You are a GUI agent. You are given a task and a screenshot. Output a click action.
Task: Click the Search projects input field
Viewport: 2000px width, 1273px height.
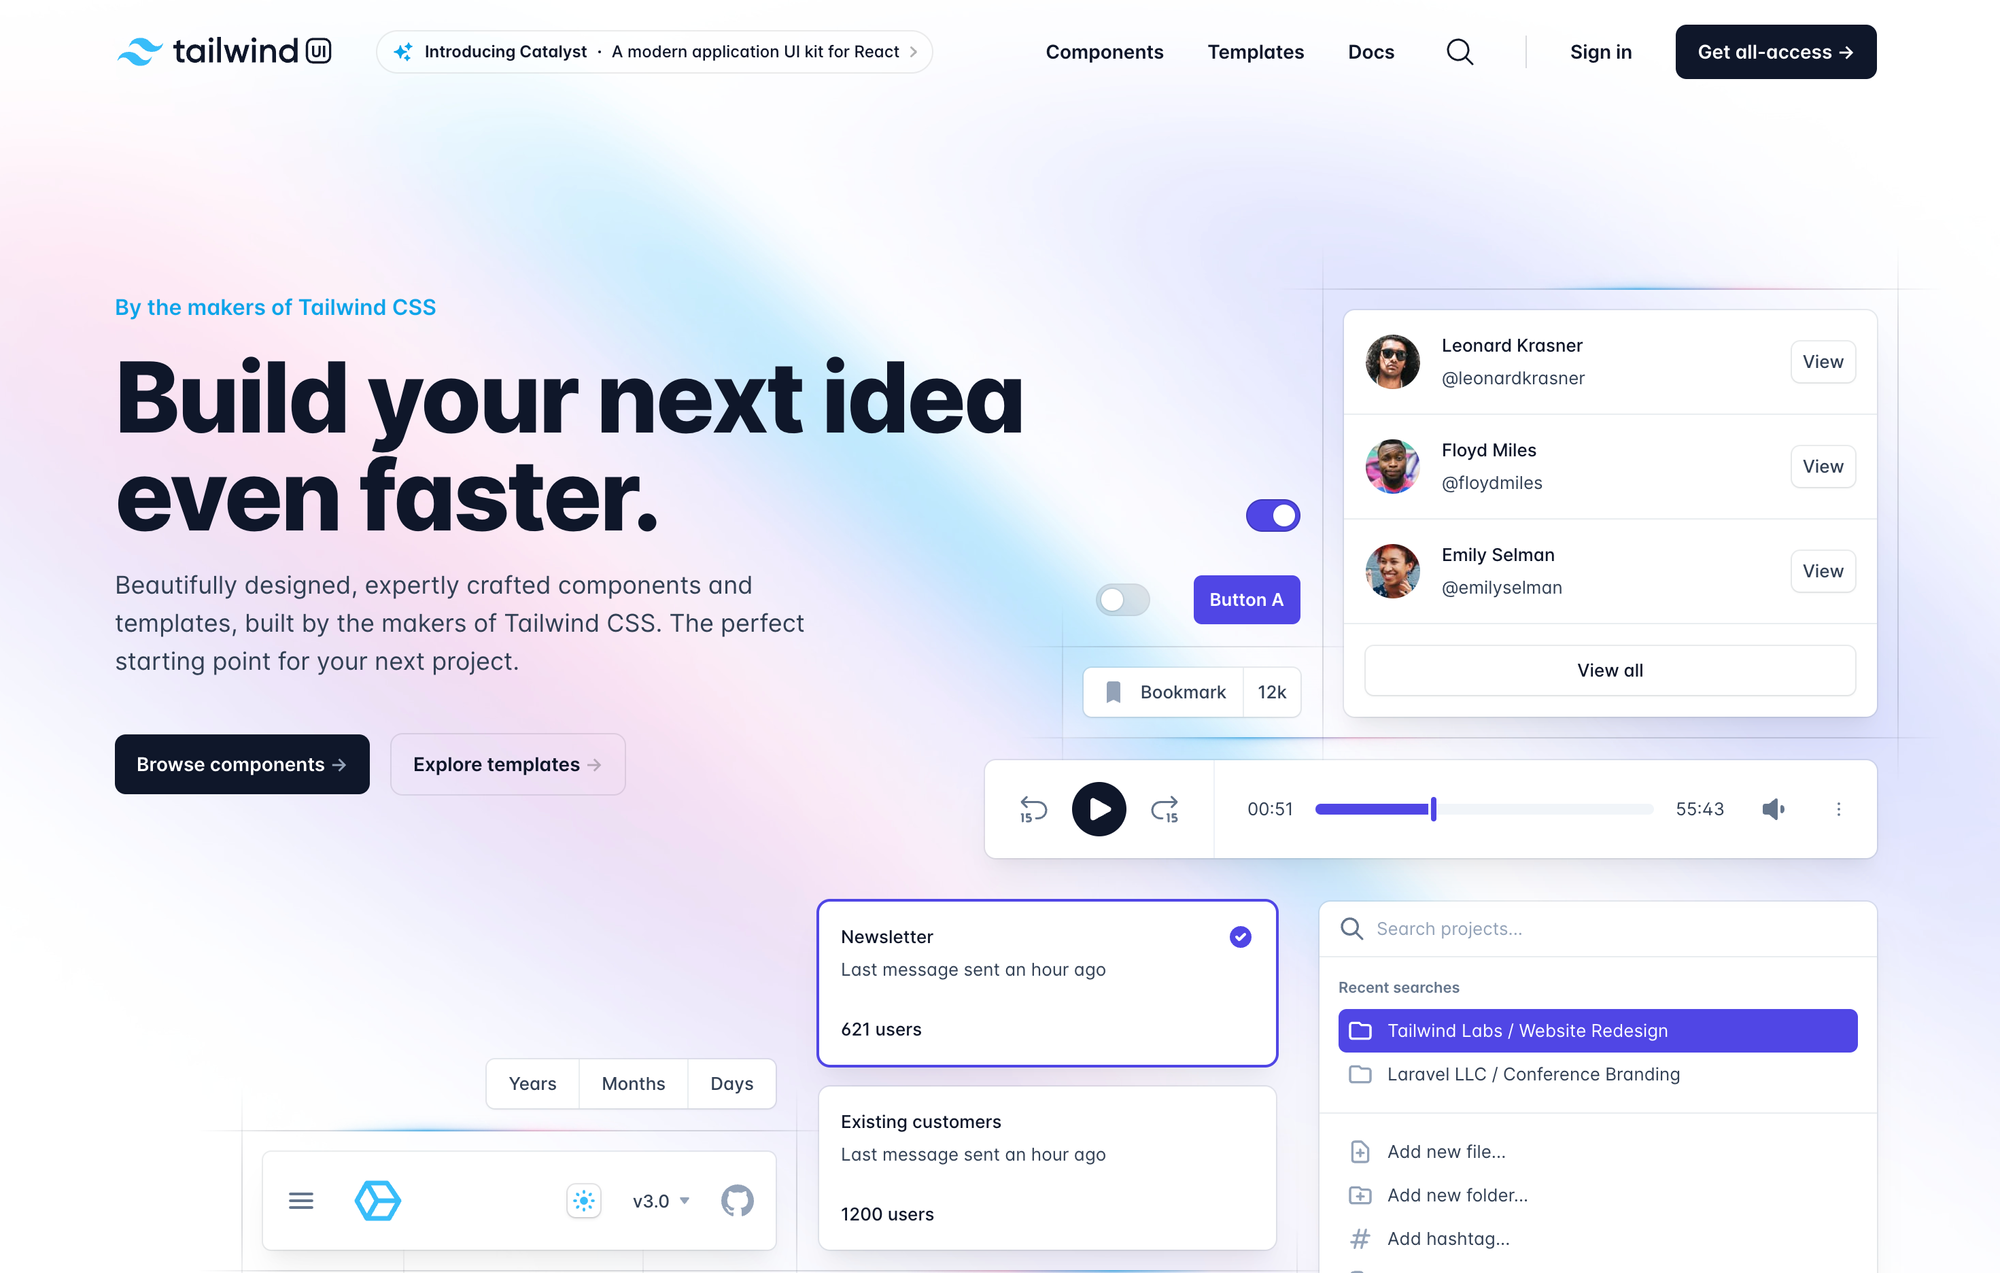click(x=1598, y=927)
